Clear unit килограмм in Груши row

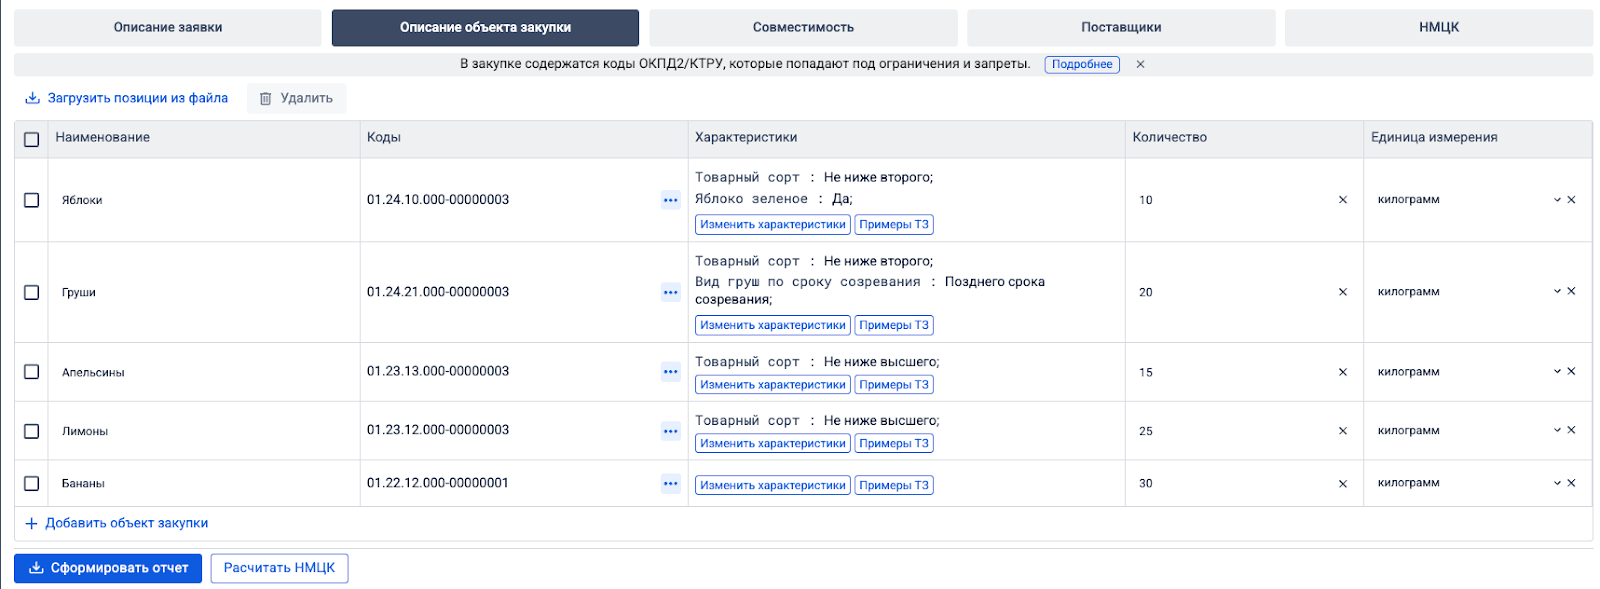pos(1571,291)
